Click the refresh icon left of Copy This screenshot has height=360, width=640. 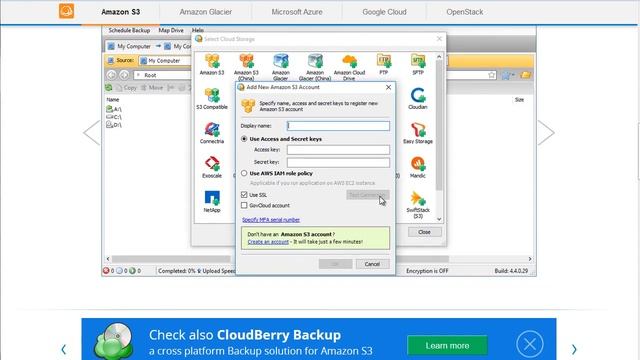tap(109, 87)
